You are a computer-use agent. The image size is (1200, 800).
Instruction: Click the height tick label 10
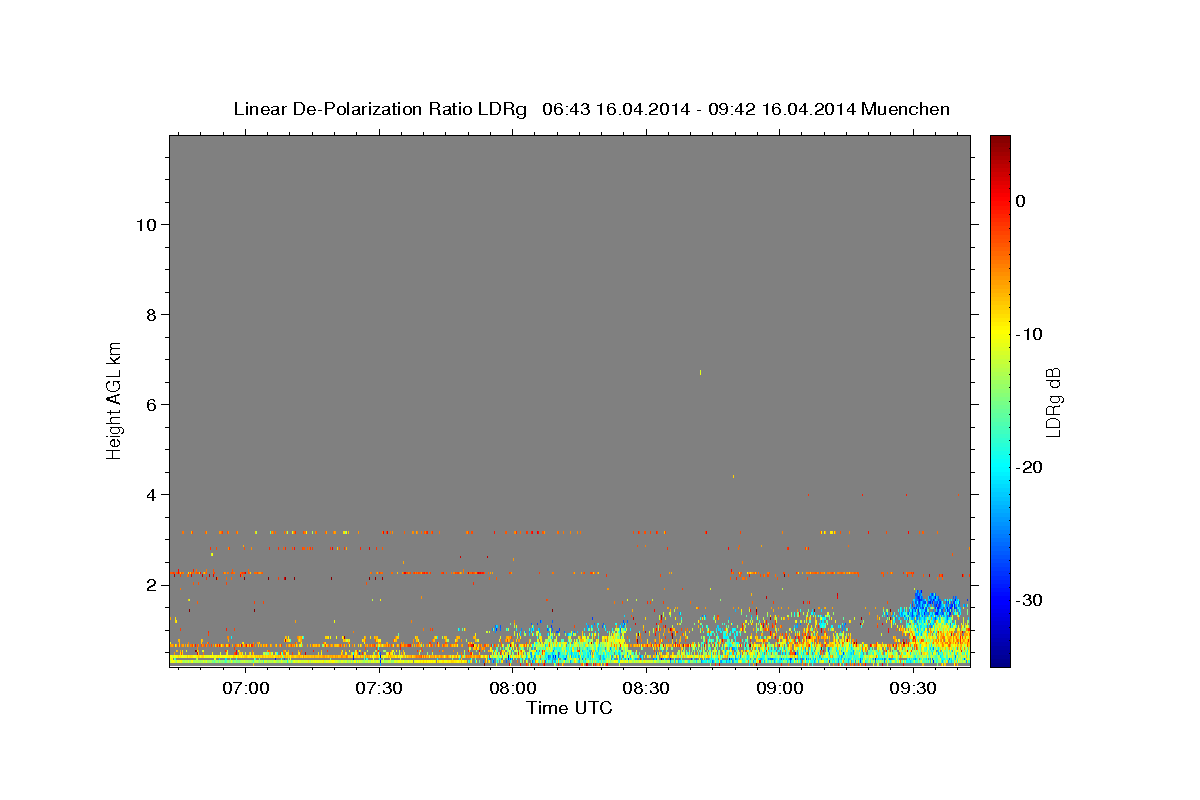[146, 224]
